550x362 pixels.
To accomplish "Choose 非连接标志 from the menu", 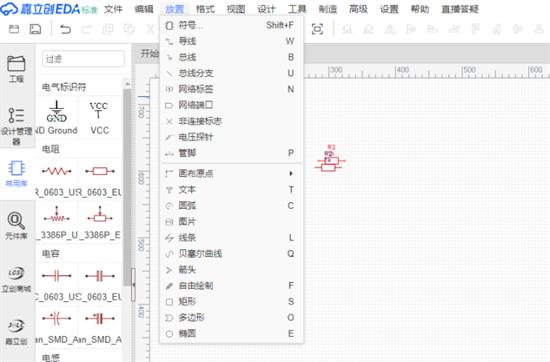I will coord(232,121).
